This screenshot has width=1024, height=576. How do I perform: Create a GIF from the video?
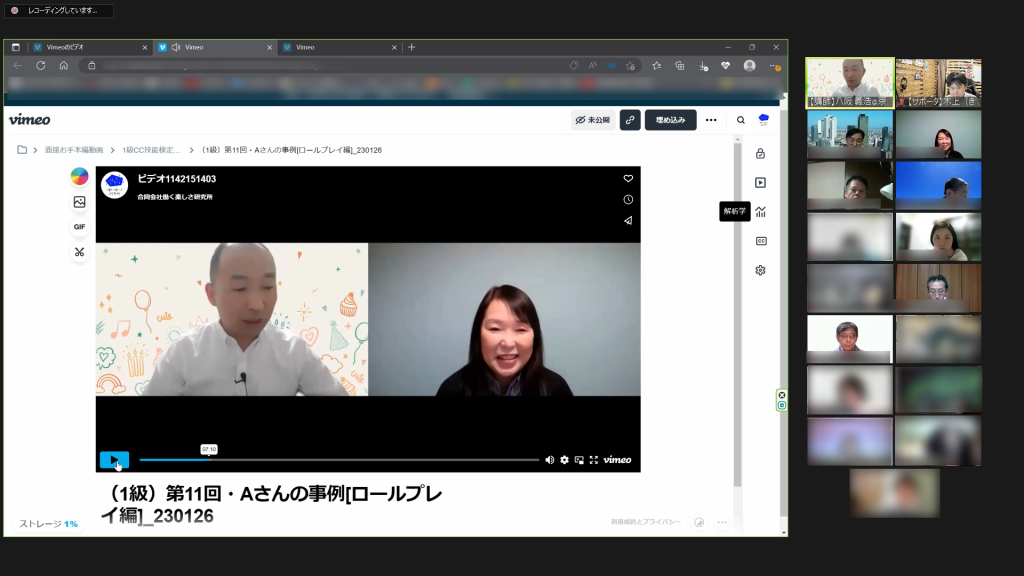click(79, 227)
